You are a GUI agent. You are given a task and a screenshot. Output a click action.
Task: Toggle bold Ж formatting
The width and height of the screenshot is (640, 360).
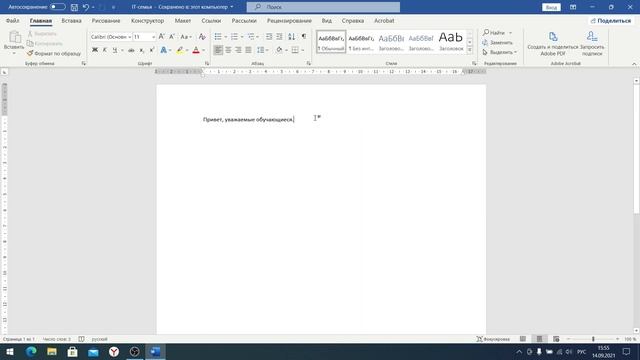point(95,50)
